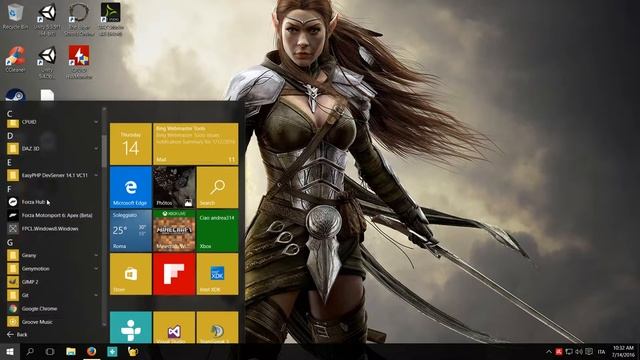The width and height of the screenshot is (640, 360).
Task: Open the Xbox tile
Action: [x=217, y=231]
